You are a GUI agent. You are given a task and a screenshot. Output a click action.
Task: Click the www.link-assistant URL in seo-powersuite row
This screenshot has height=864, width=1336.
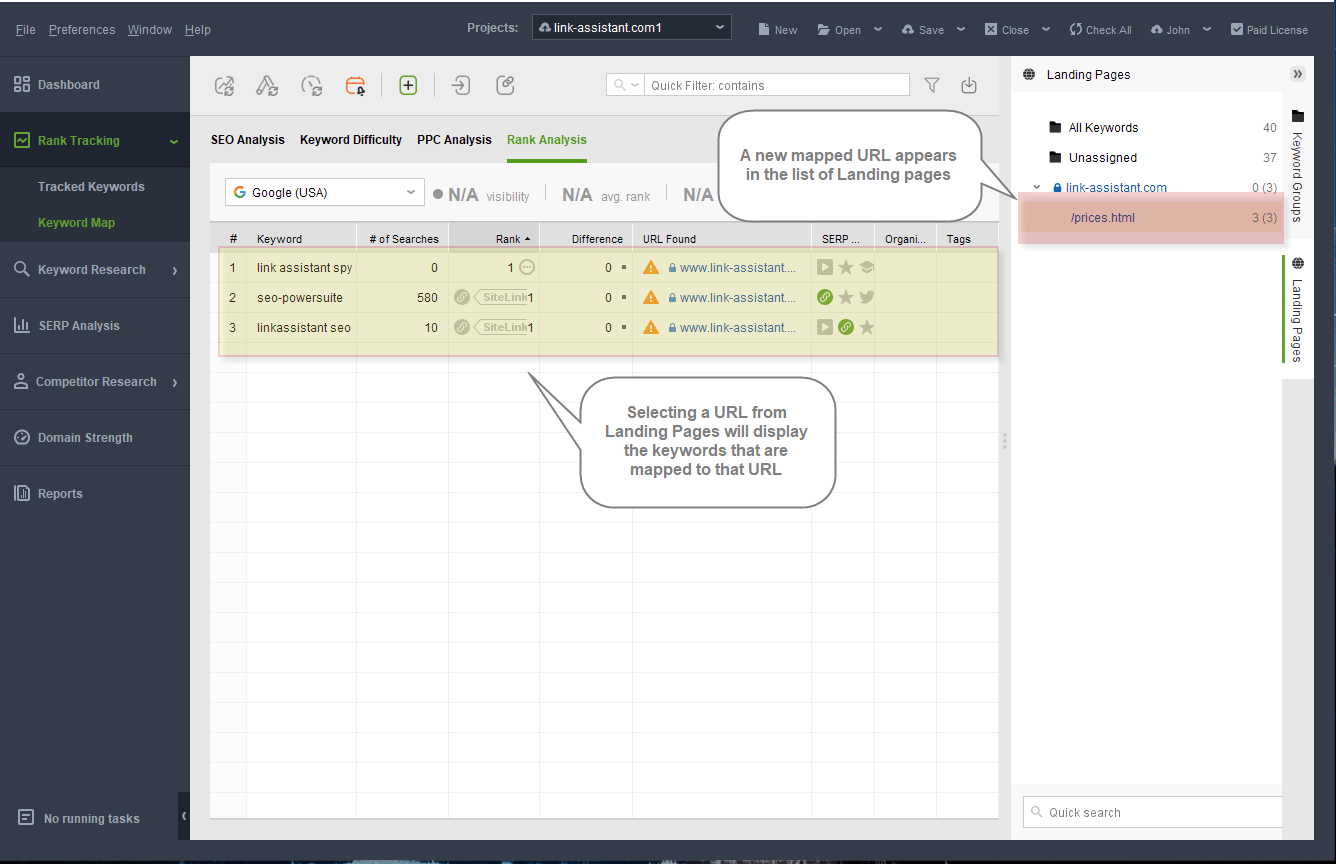738,298
